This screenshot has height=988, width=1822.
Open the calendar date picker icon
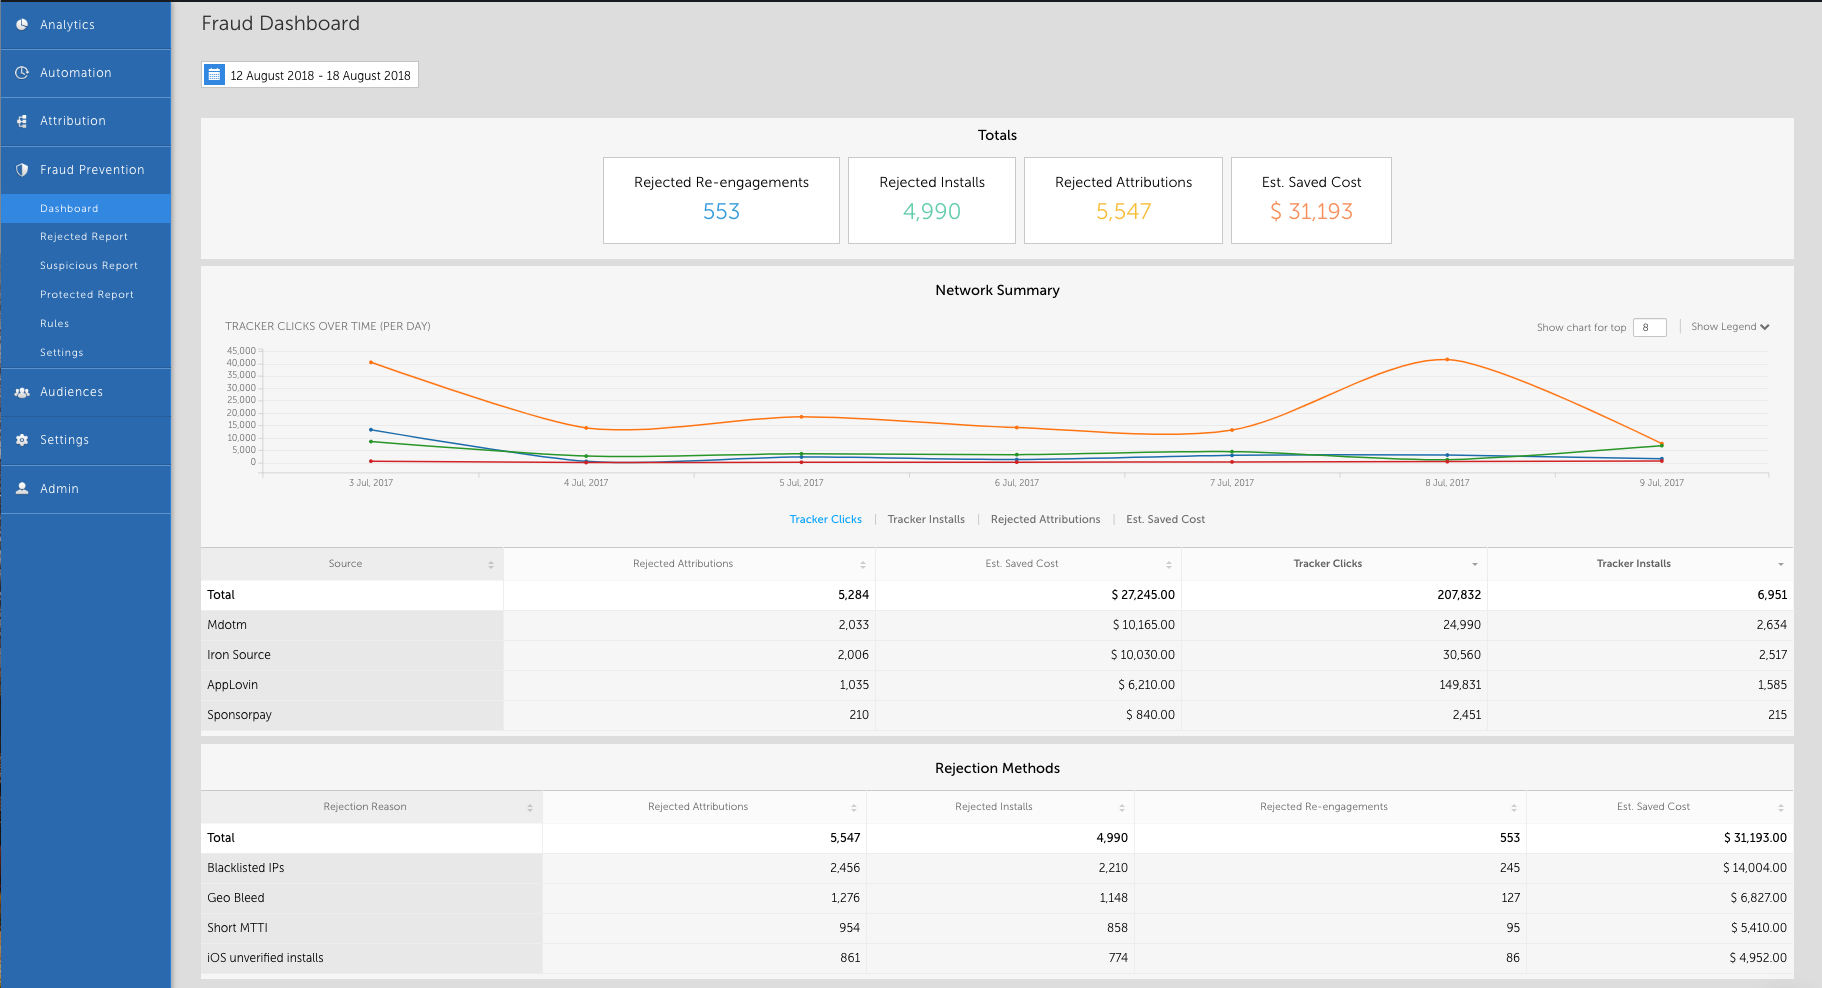point(214,75)
